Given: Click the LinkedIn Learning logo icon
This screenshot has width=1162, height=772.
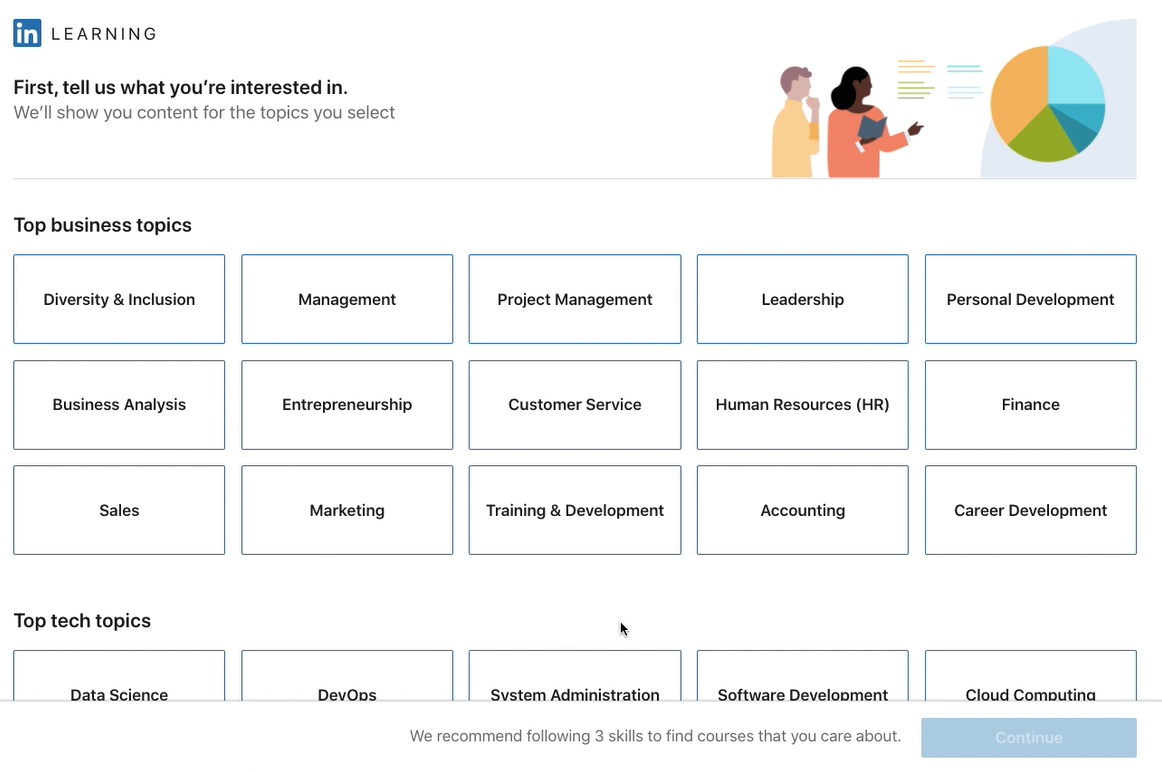Looking at the screenshot, I should point(27,33).
